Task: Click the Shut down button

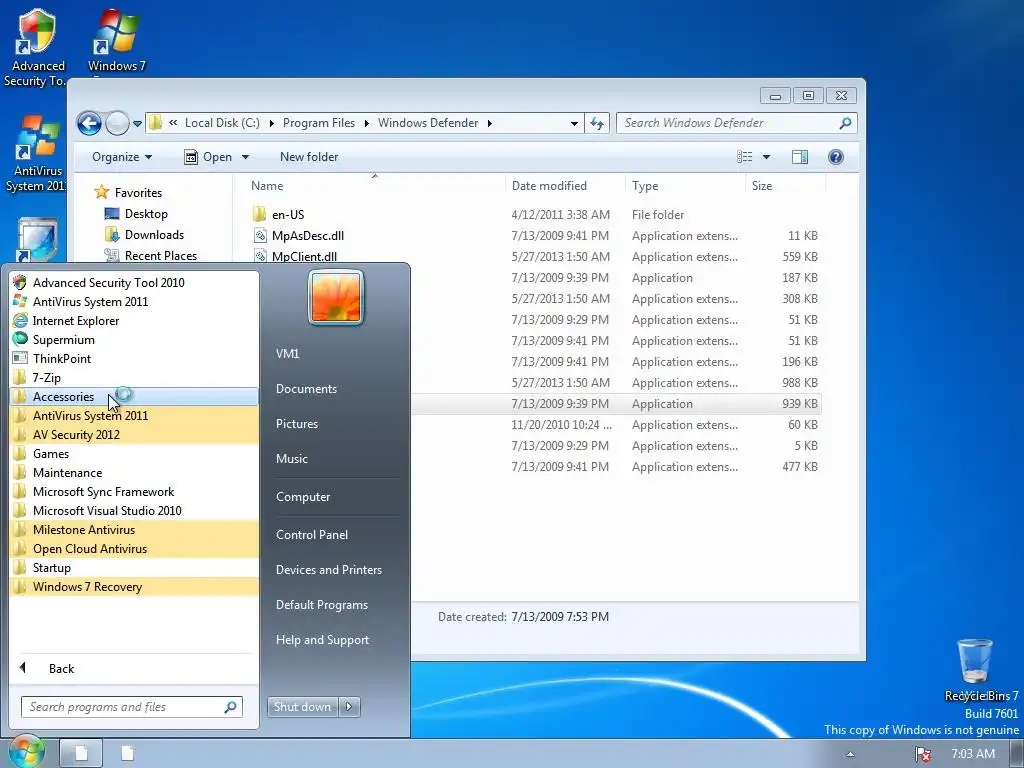Action: (302, 707)
